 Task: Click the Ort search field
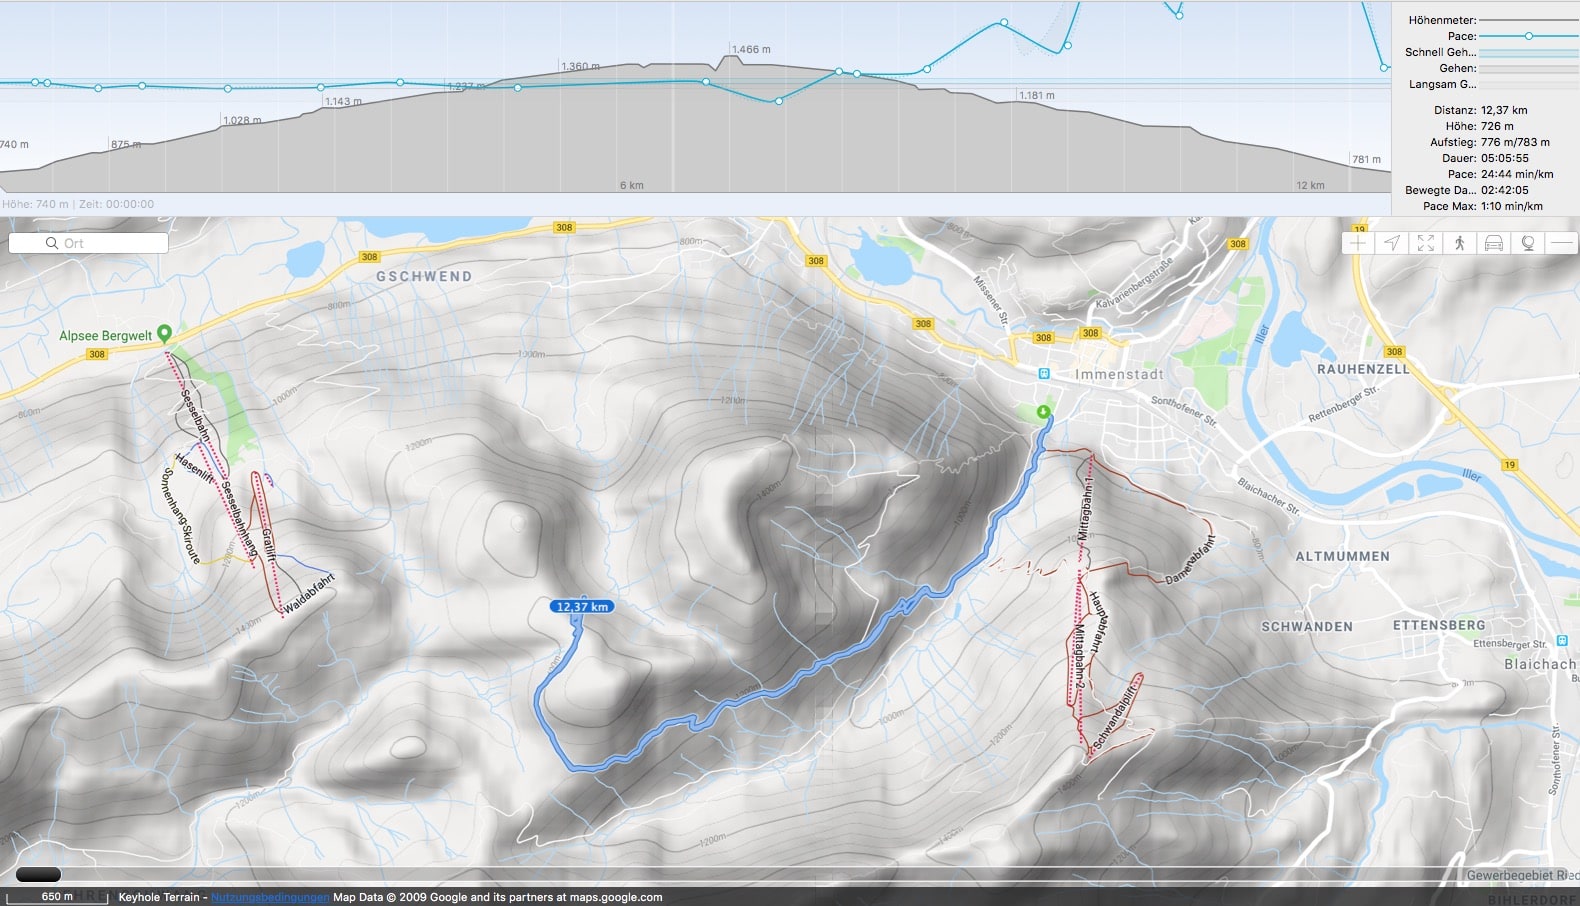click(88, 243)
